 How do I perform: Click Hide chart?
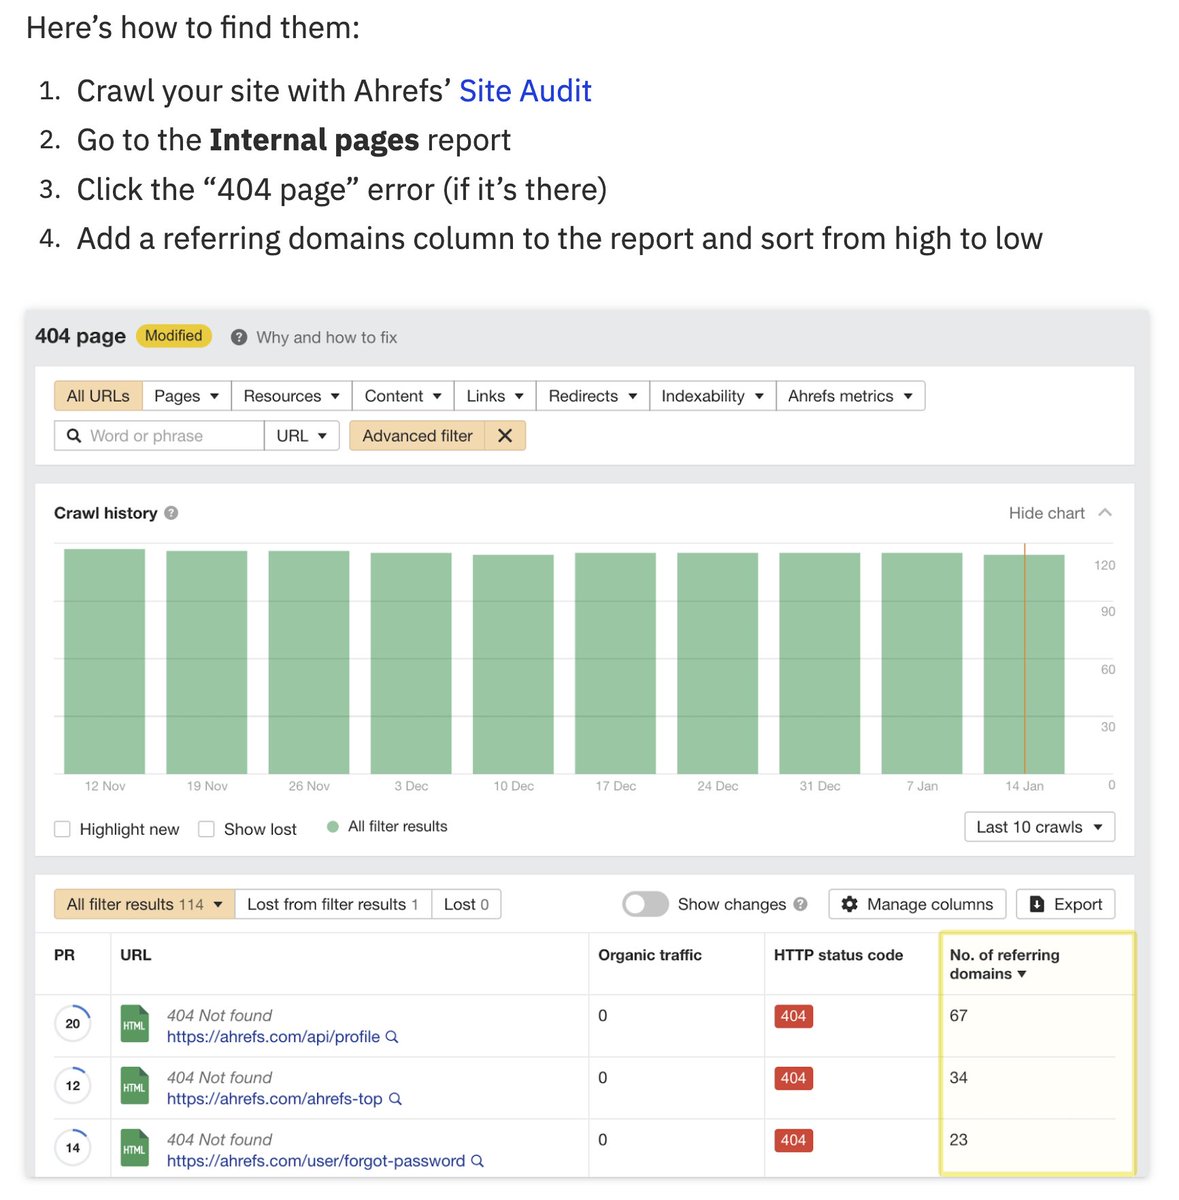point(1046,513)
